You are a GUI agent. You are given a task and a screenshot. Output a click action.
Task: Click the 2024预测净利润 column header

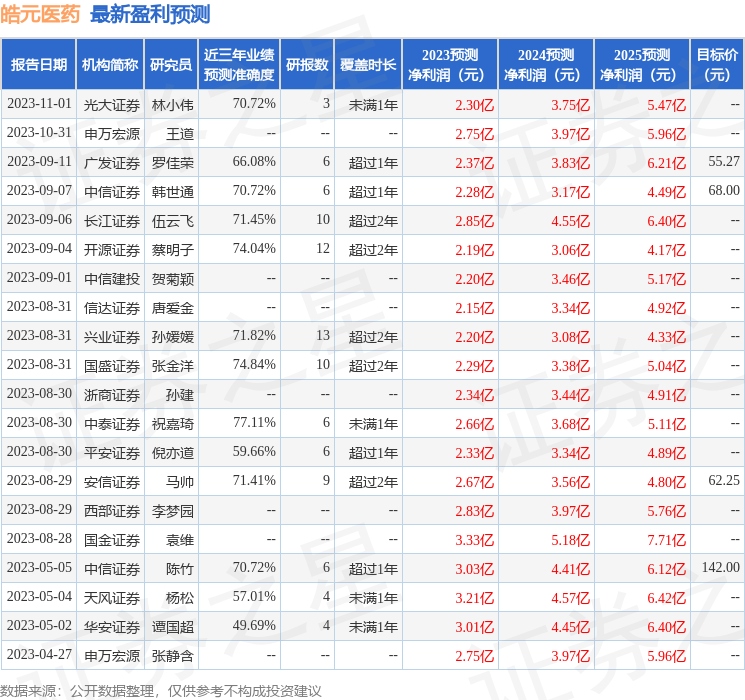click(545, 65)
